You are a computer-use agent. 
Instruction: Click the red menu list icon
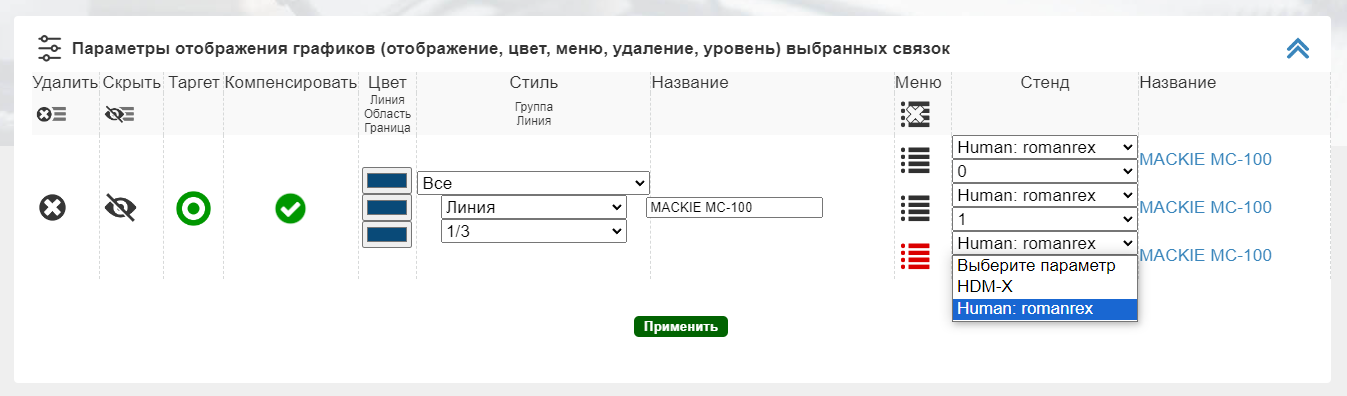coord(915,256)
